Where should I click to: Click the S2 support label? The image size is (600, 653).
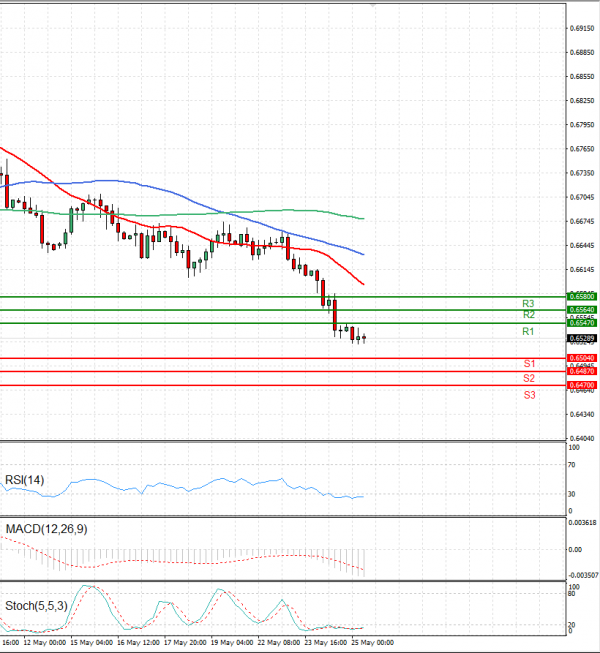528,379
